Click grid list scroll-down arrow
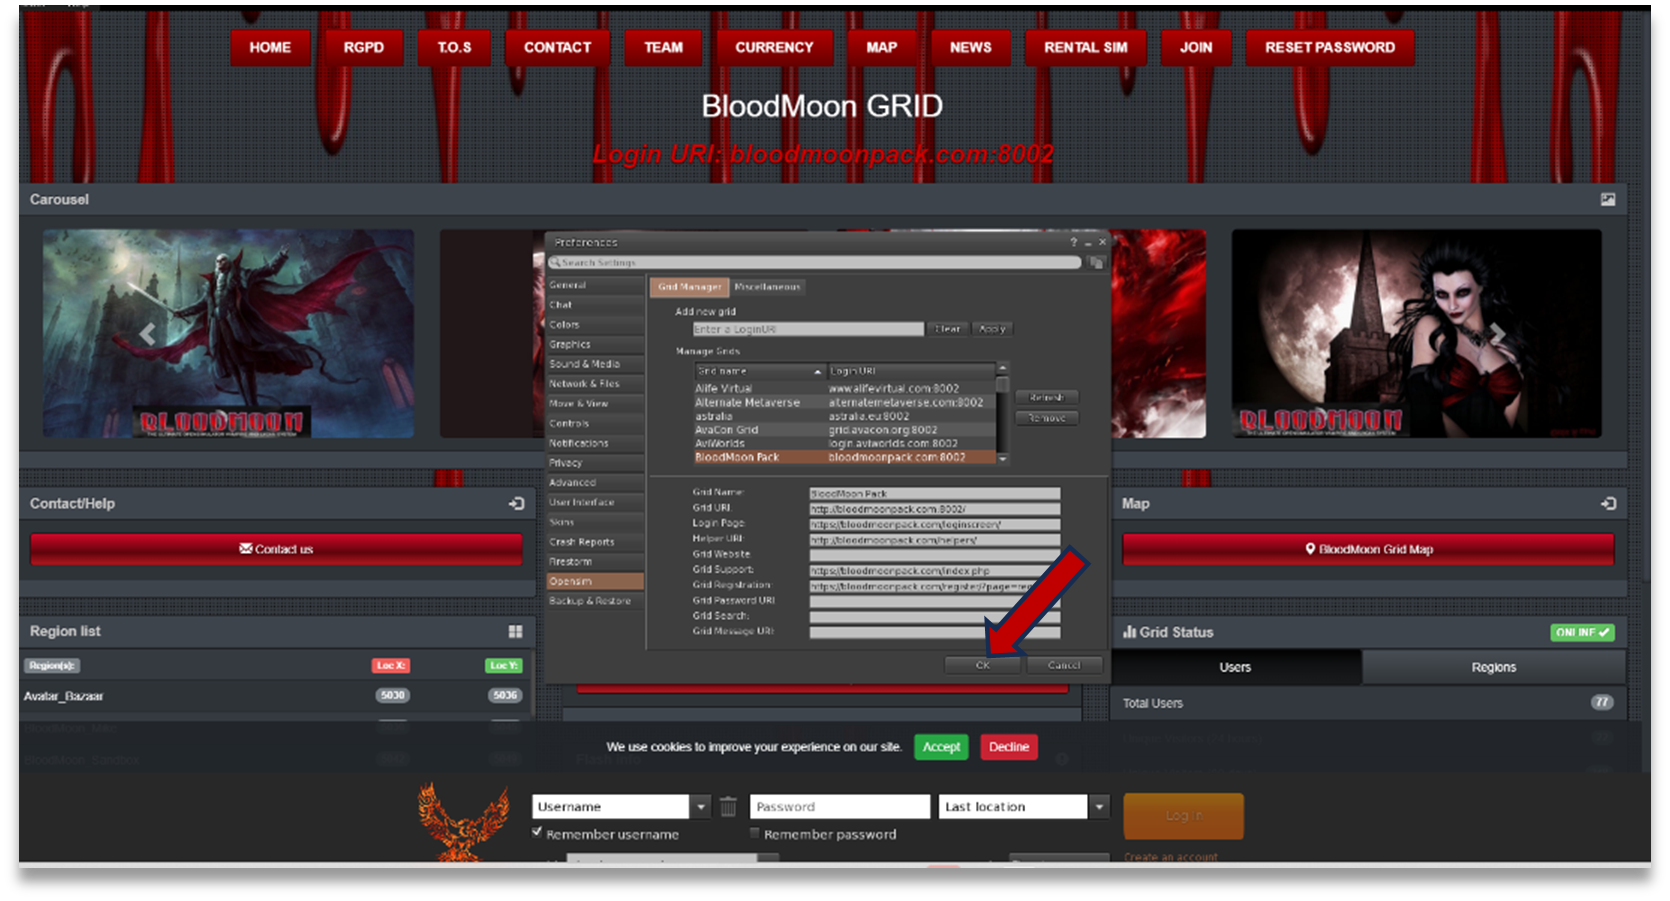The image size is (1670, 901). pyautogui.click(x=1002, y=458)
